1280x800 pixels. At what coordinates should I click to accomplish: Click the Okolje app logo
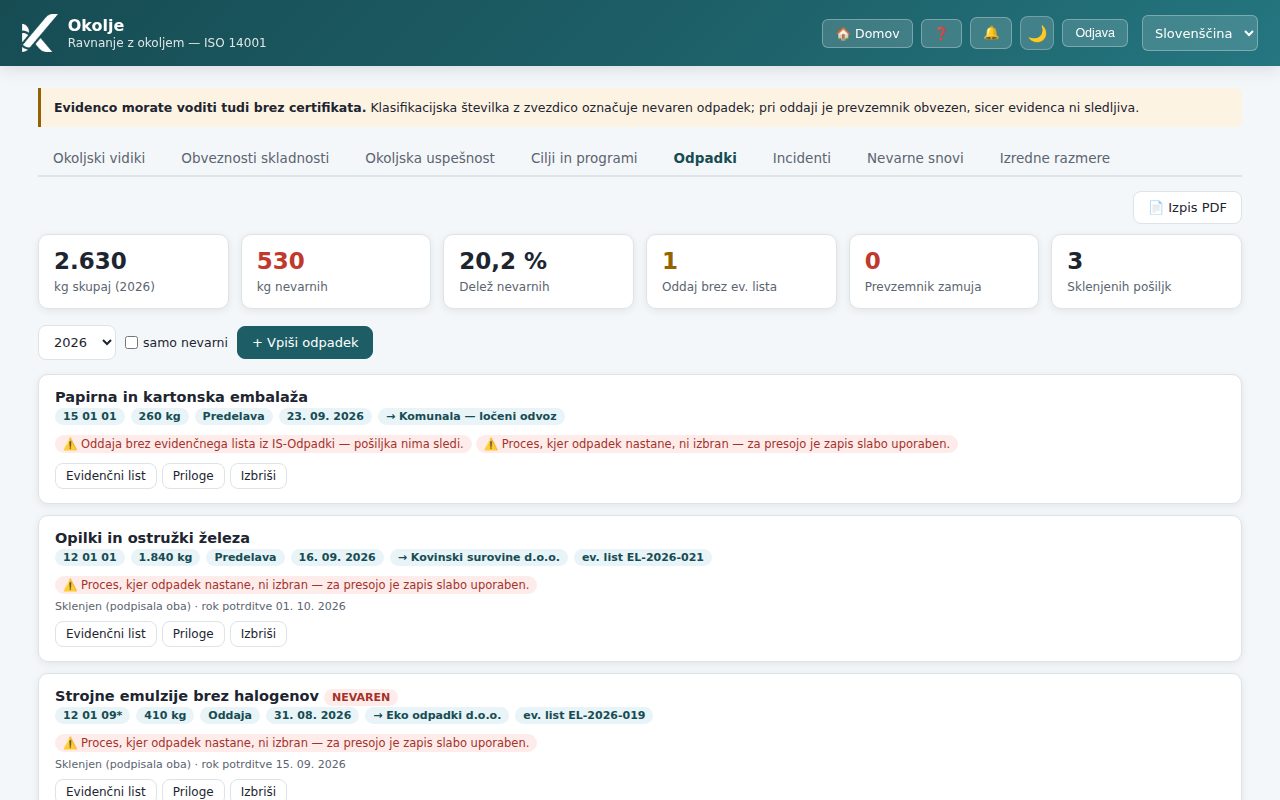[38, 33]
